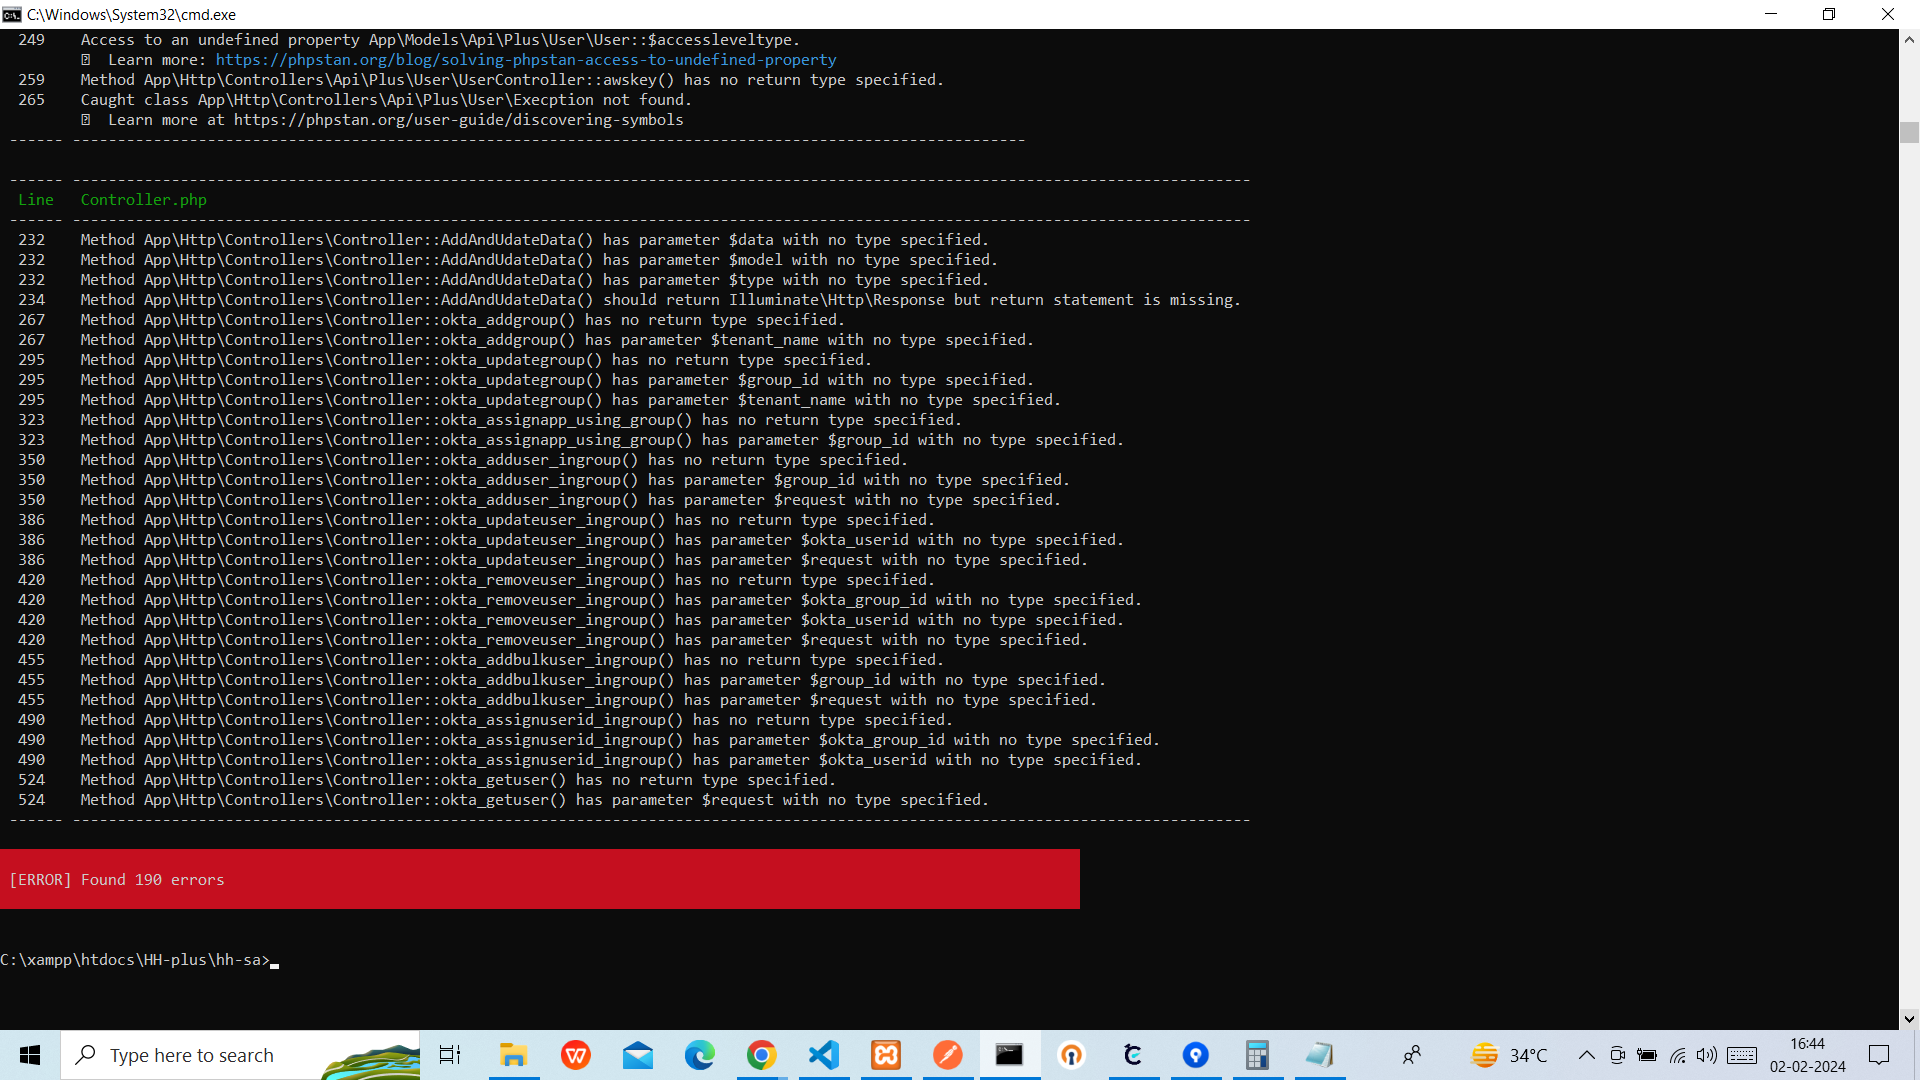Open Mail app in taskbar
This screenshot has width=1920, height=1080.
click(x=638, y=1055)
